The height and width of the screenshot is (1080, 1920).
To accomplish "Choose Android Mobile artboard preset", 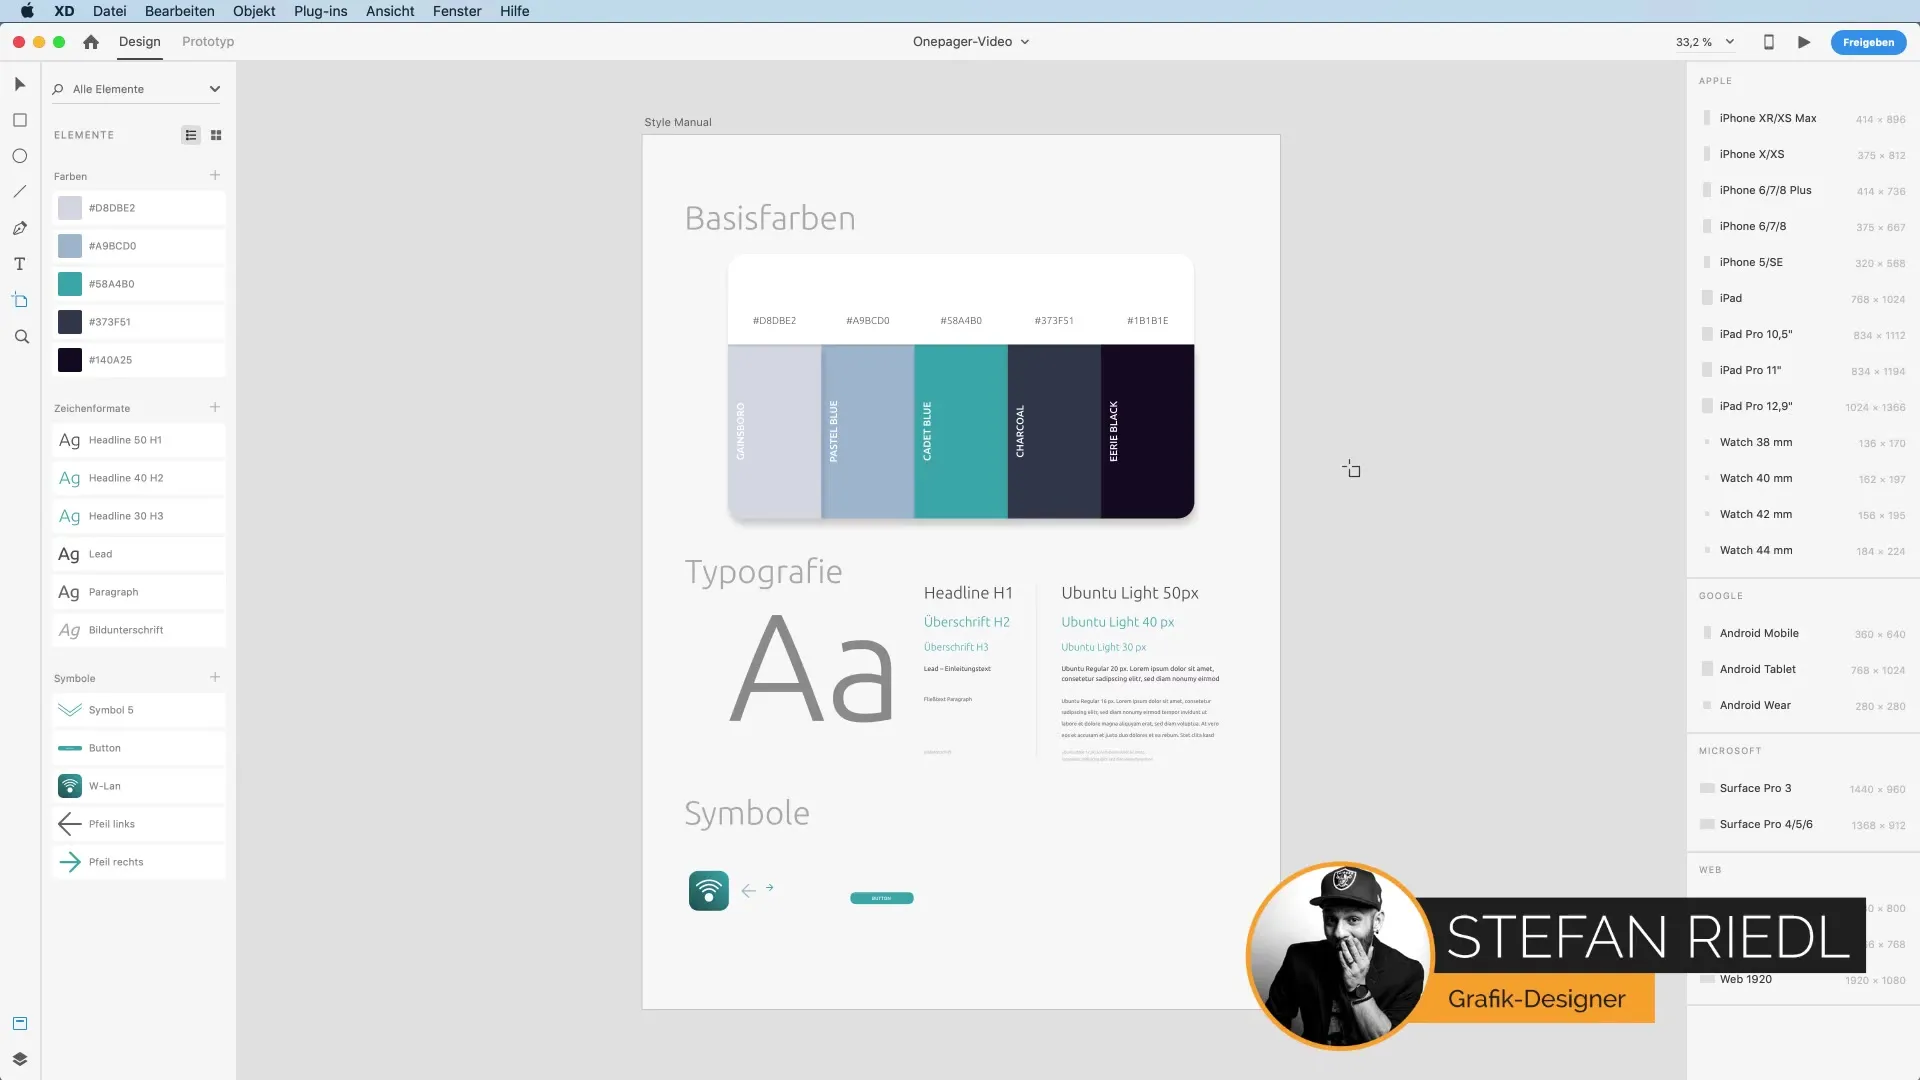I will (x=1803, y=633).
